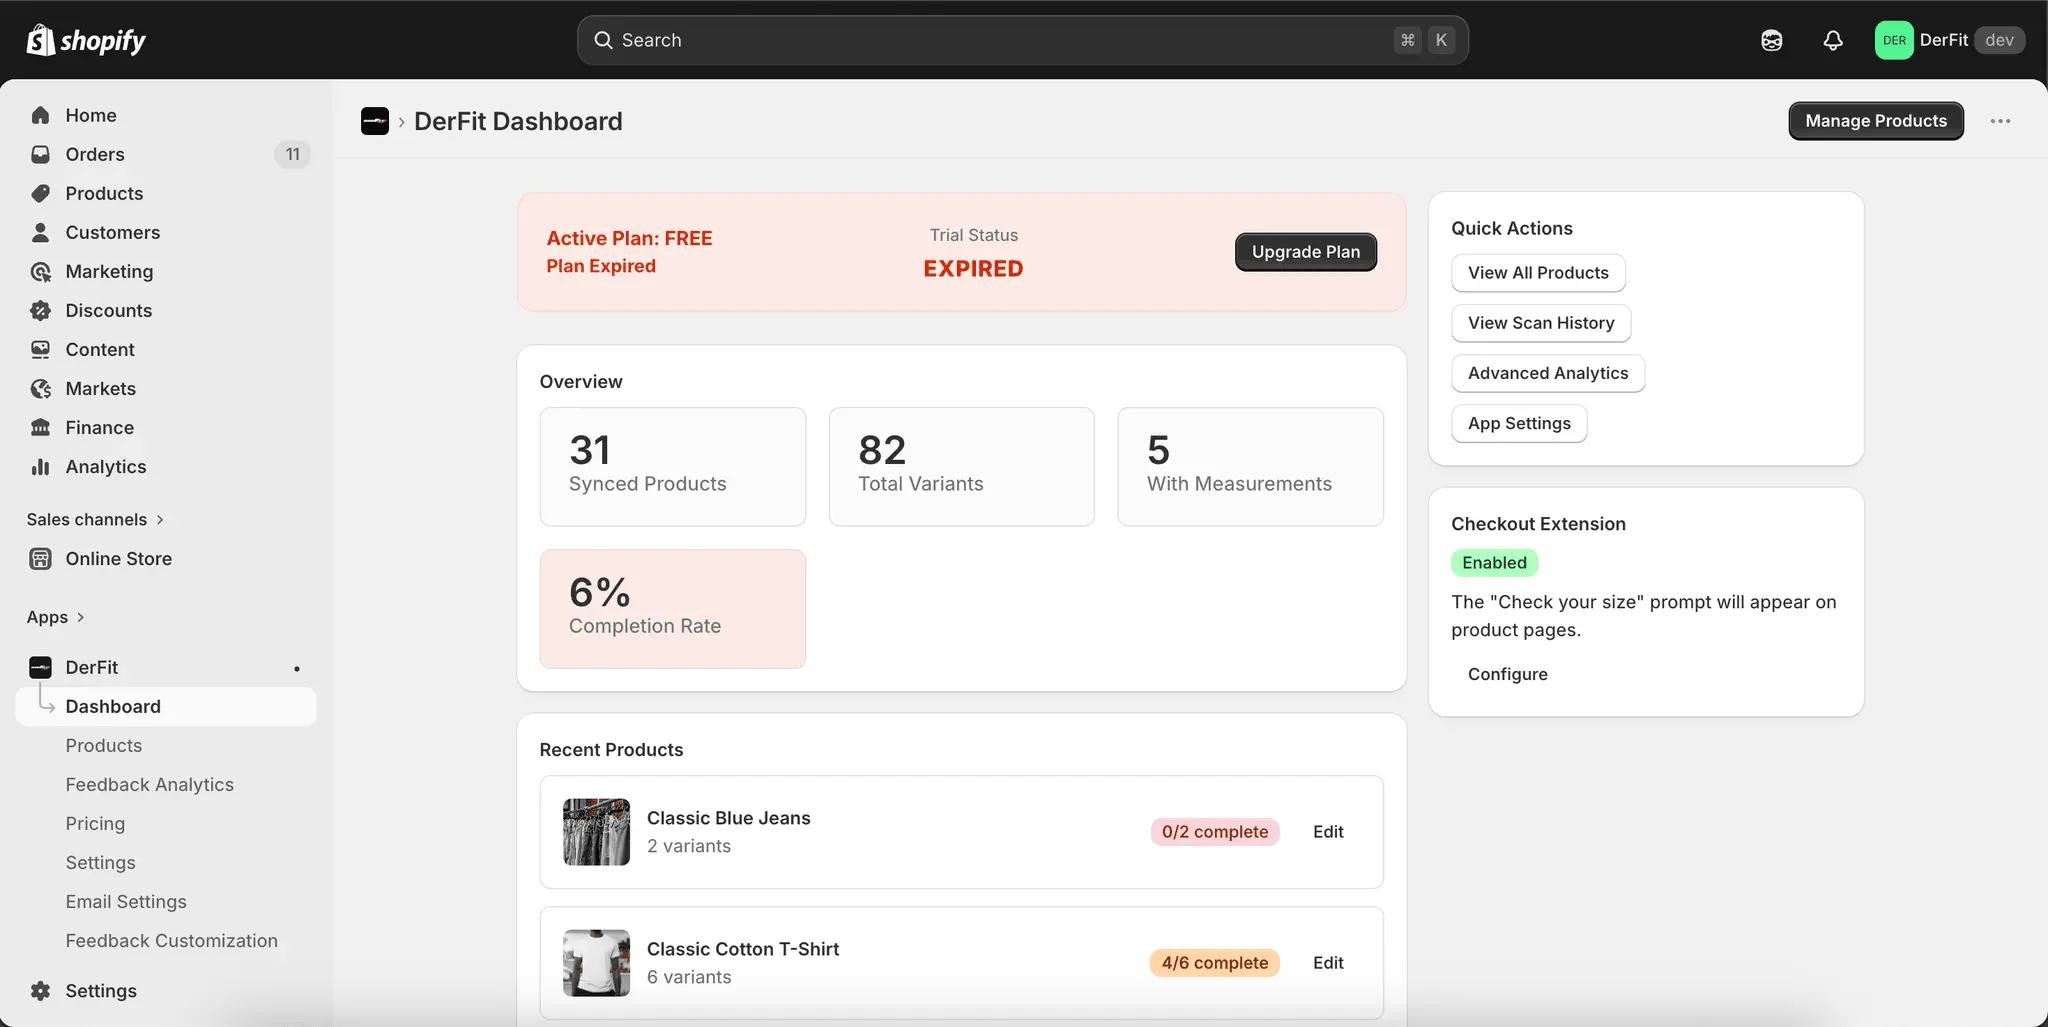The width and height of the screenshot is (2048, 1027).
Task: Open Classic Cotton T-Shirt thumbnail
Action: coord(596,963)
